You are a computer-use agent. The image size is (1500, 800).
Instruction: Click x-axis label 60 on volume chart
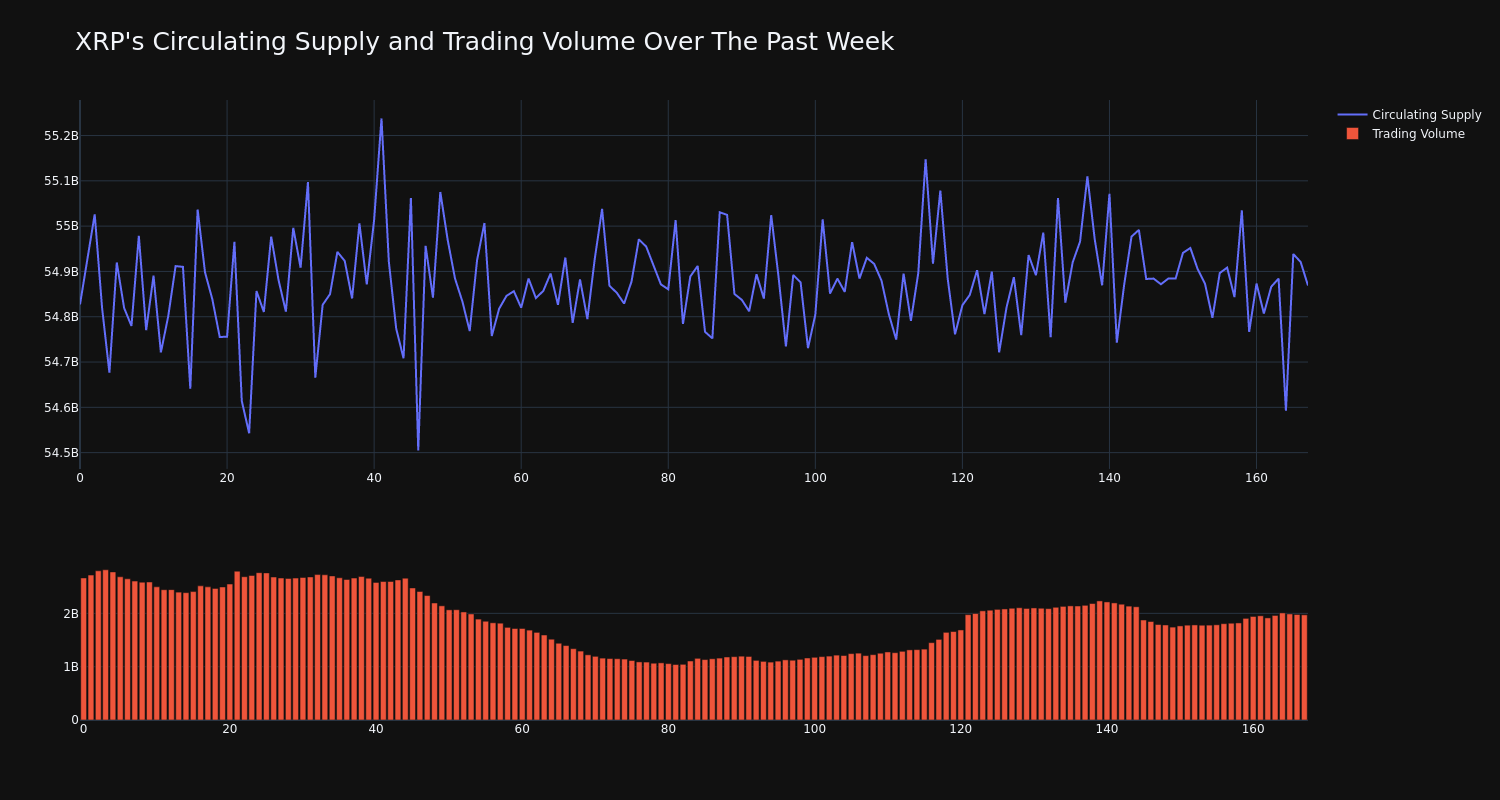point(522,729)
